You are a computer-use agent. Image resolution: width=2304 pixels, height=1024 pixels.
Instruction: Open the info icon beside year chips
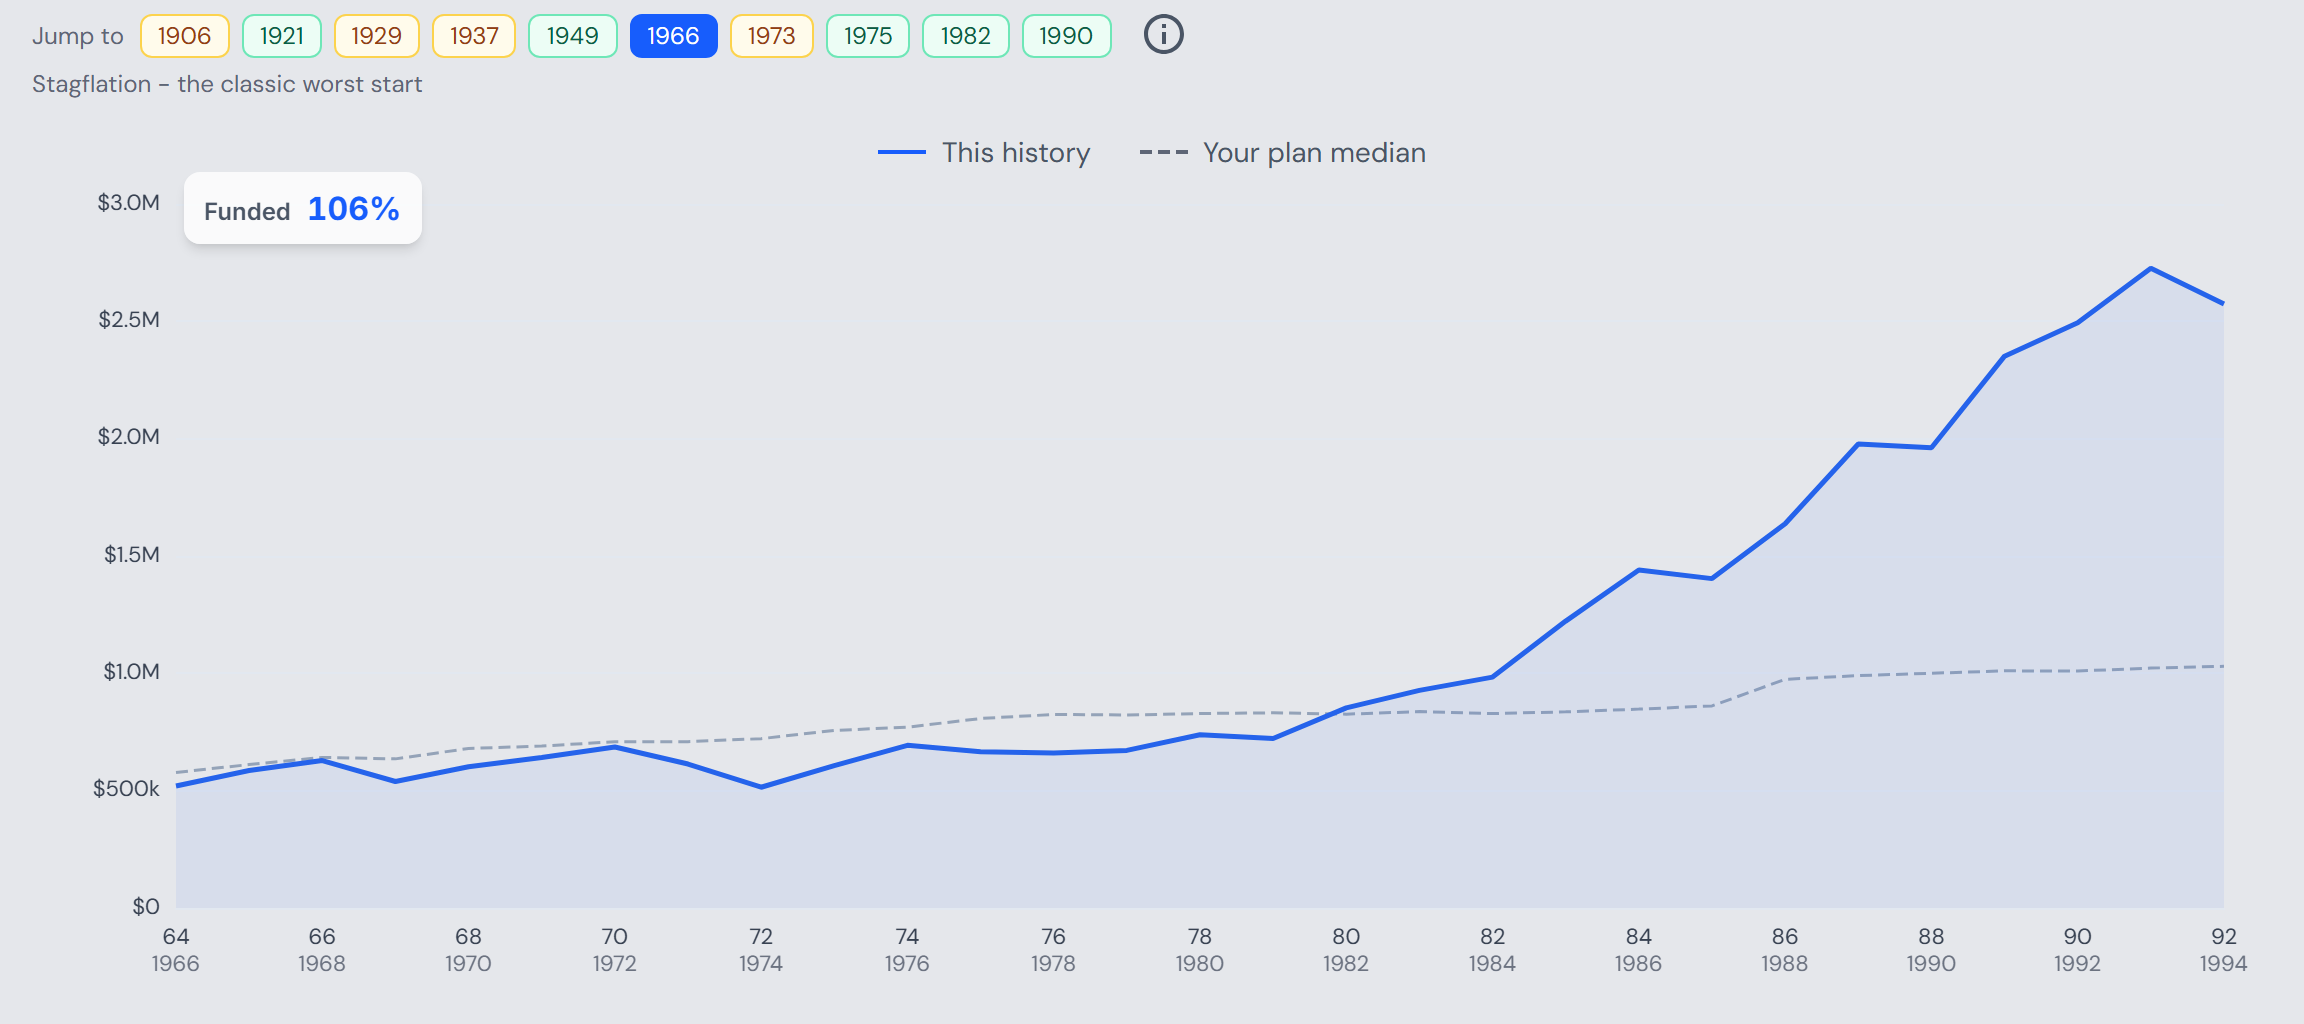click(1163, 35)
